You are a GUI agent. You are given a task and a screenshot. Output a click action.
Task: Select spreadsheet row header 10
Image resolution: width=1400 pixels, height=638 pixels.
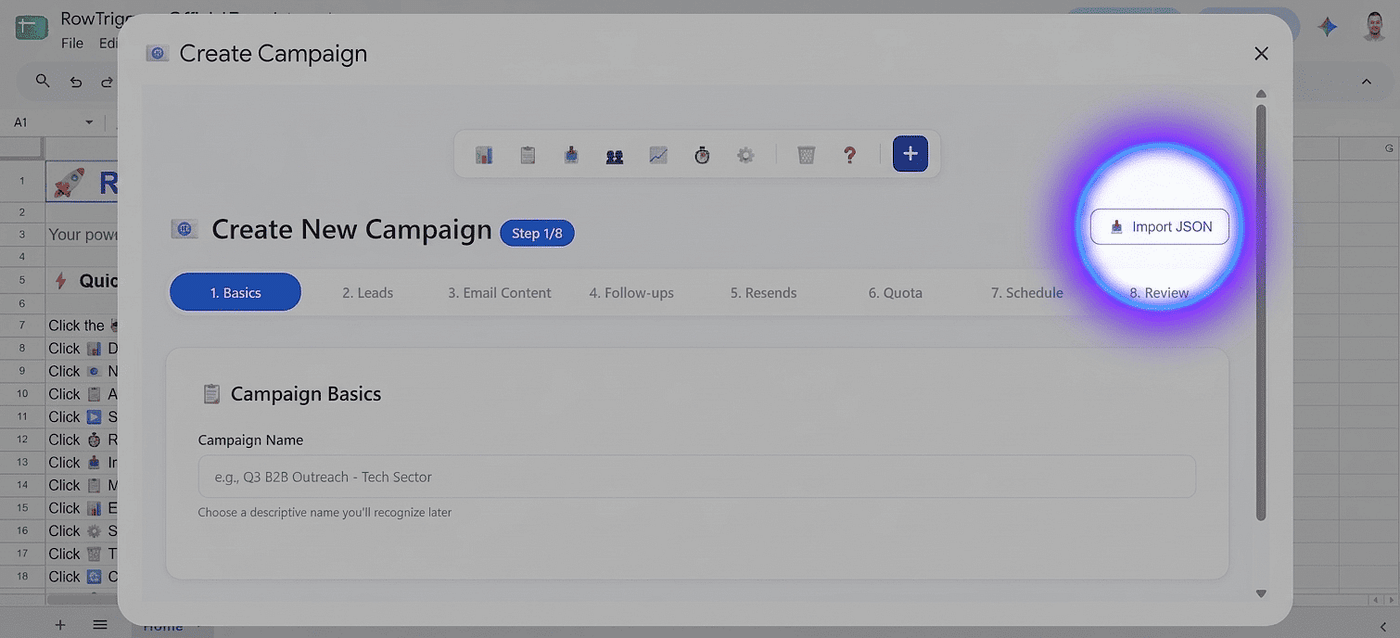[22, 394]
